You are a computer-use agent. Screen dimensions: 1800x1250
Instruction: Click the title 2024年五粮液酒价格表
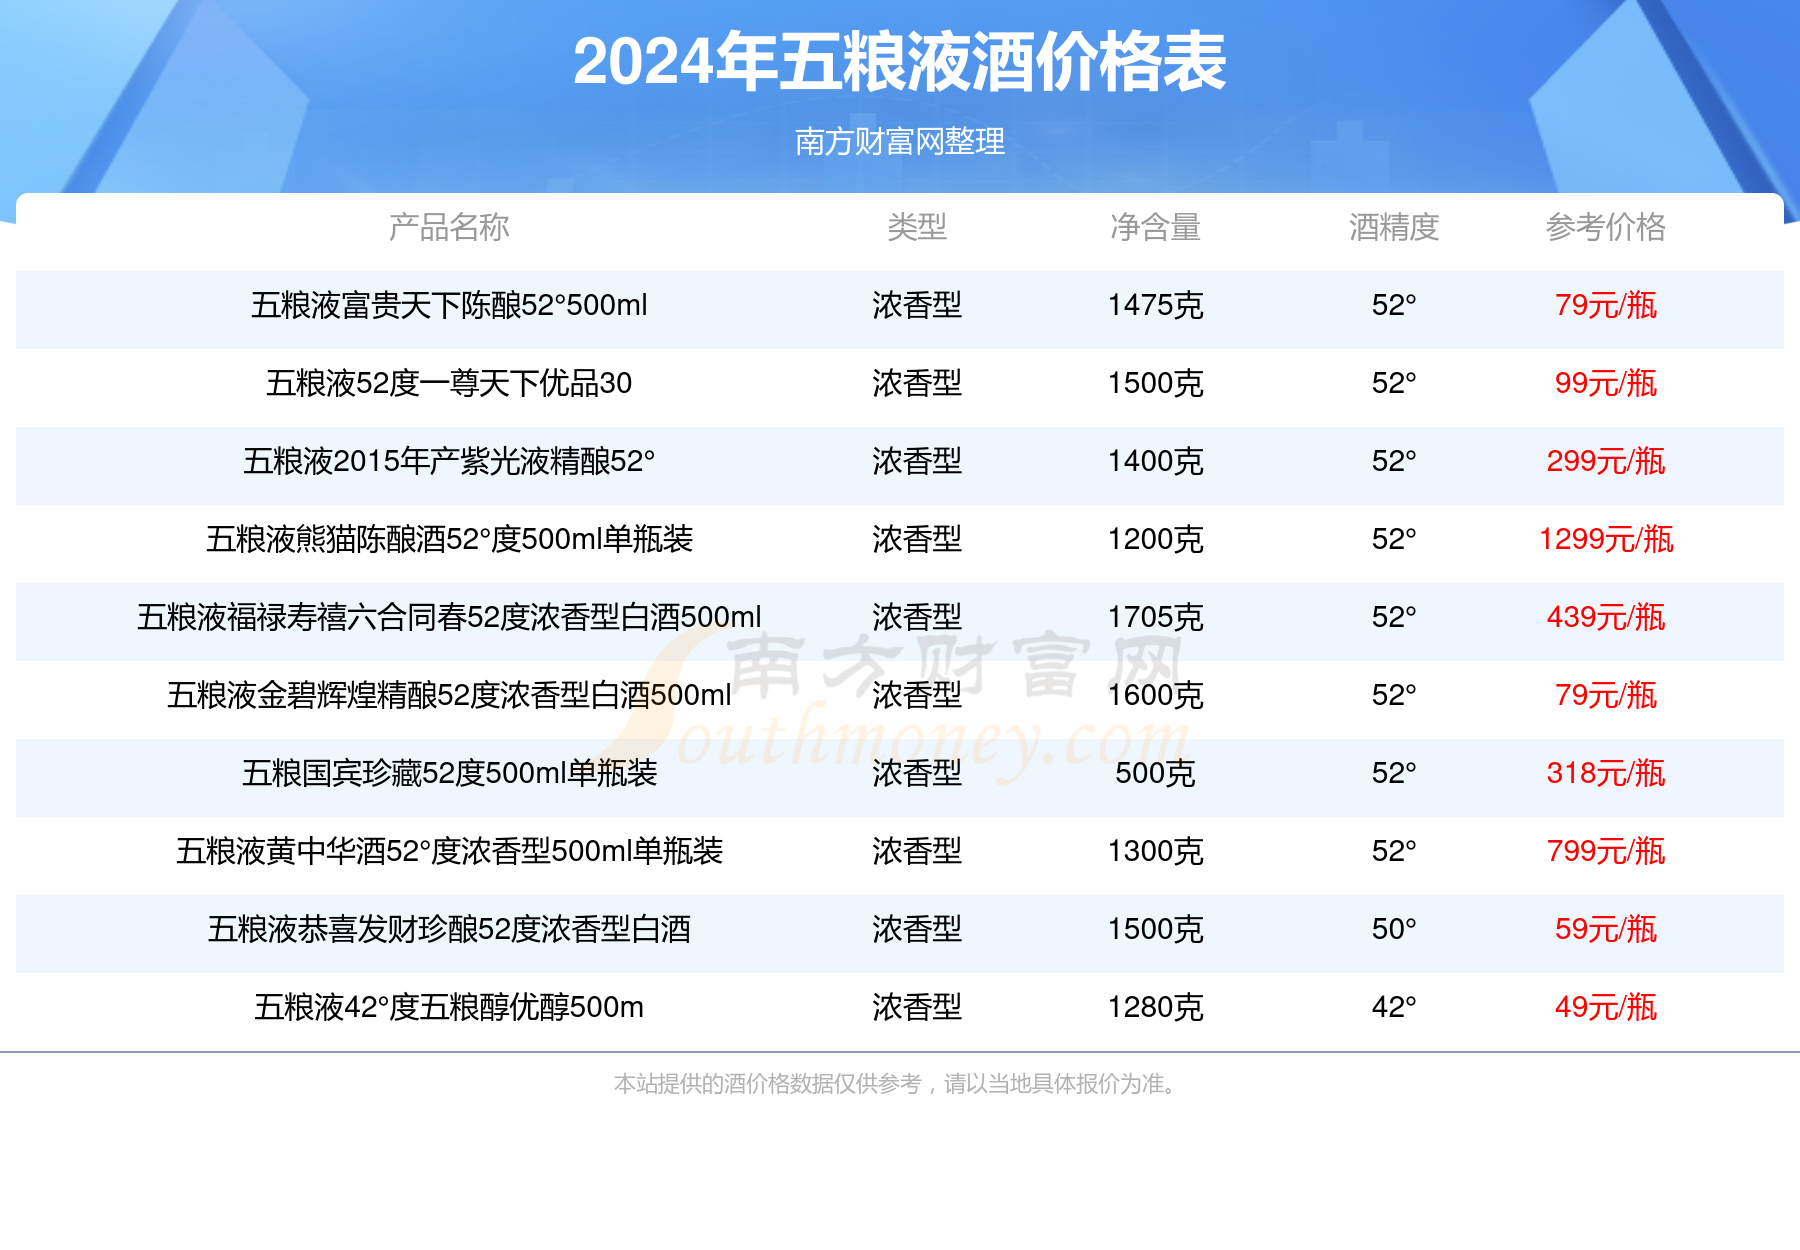coord(899,63)
